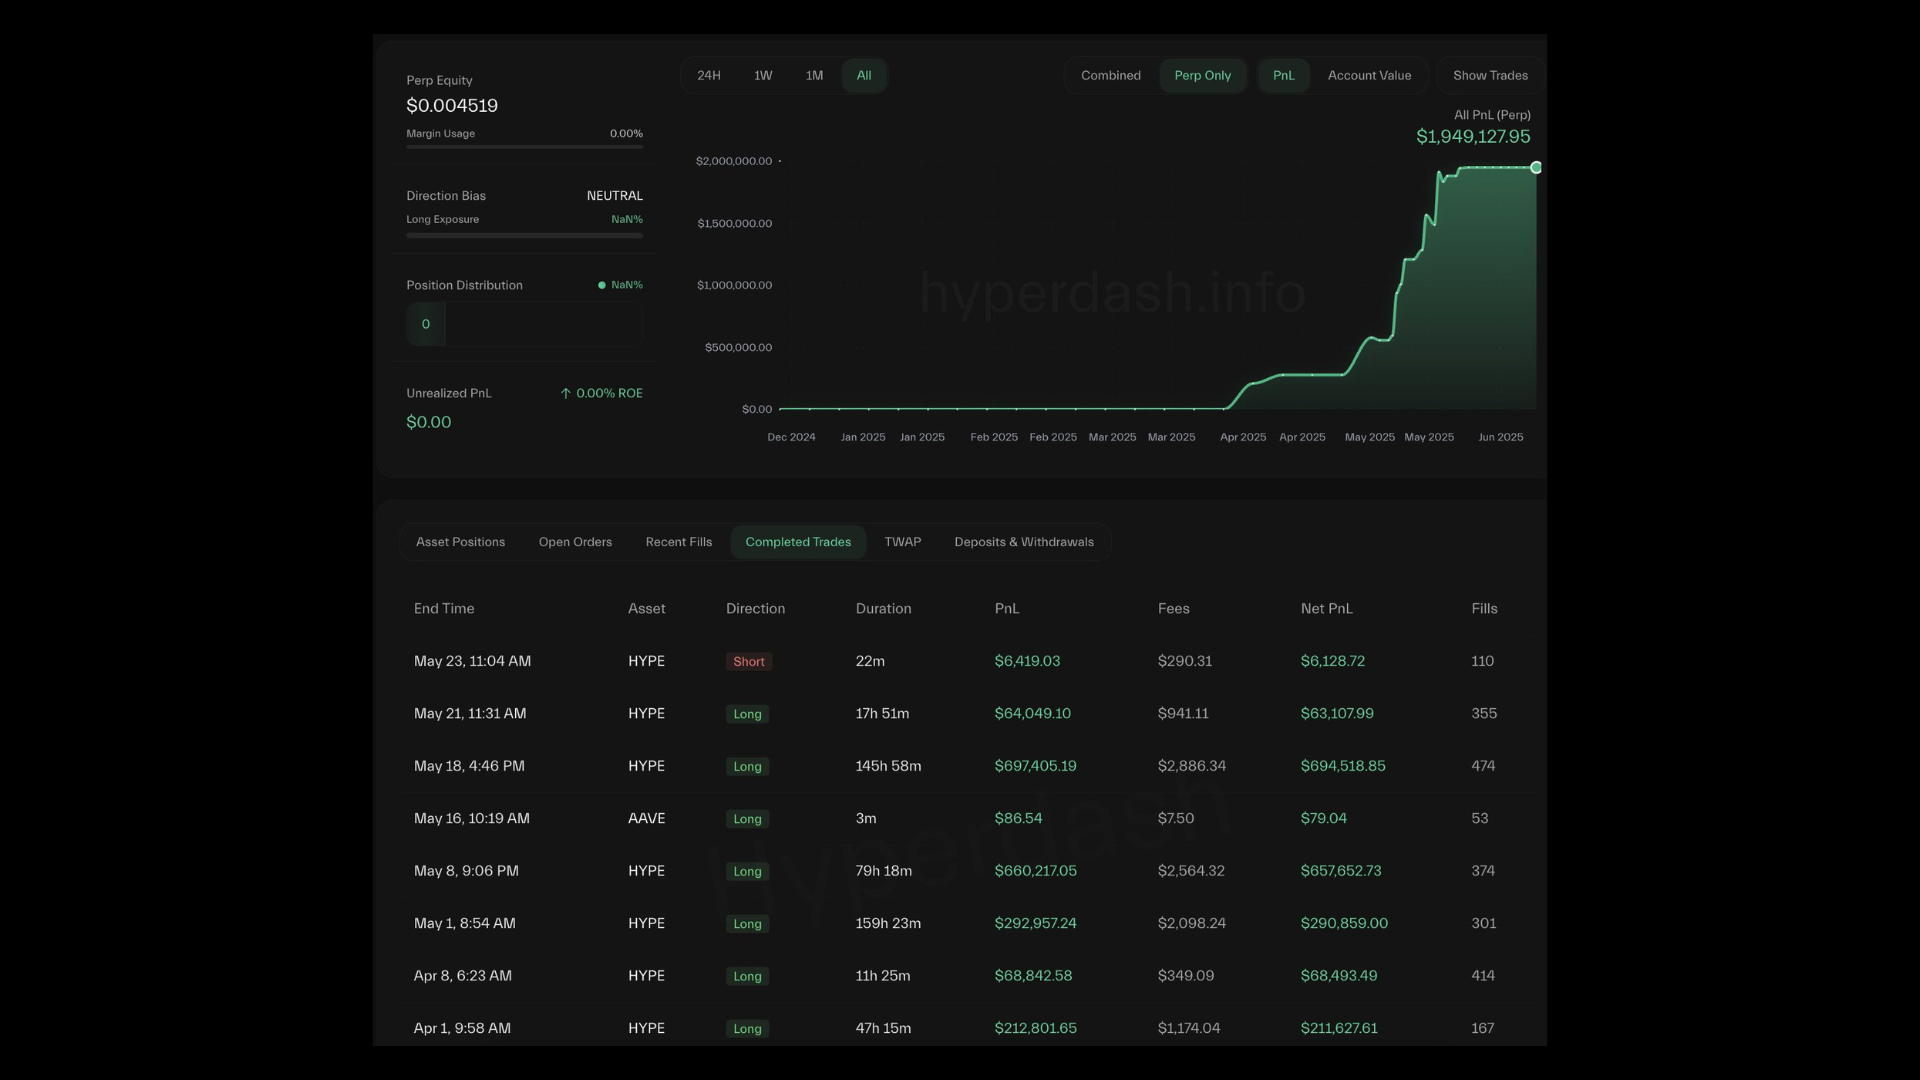The width and height of the screenshot is (1920, 1080).
Task: Select the 1M time range
Action: pos(814,76)
